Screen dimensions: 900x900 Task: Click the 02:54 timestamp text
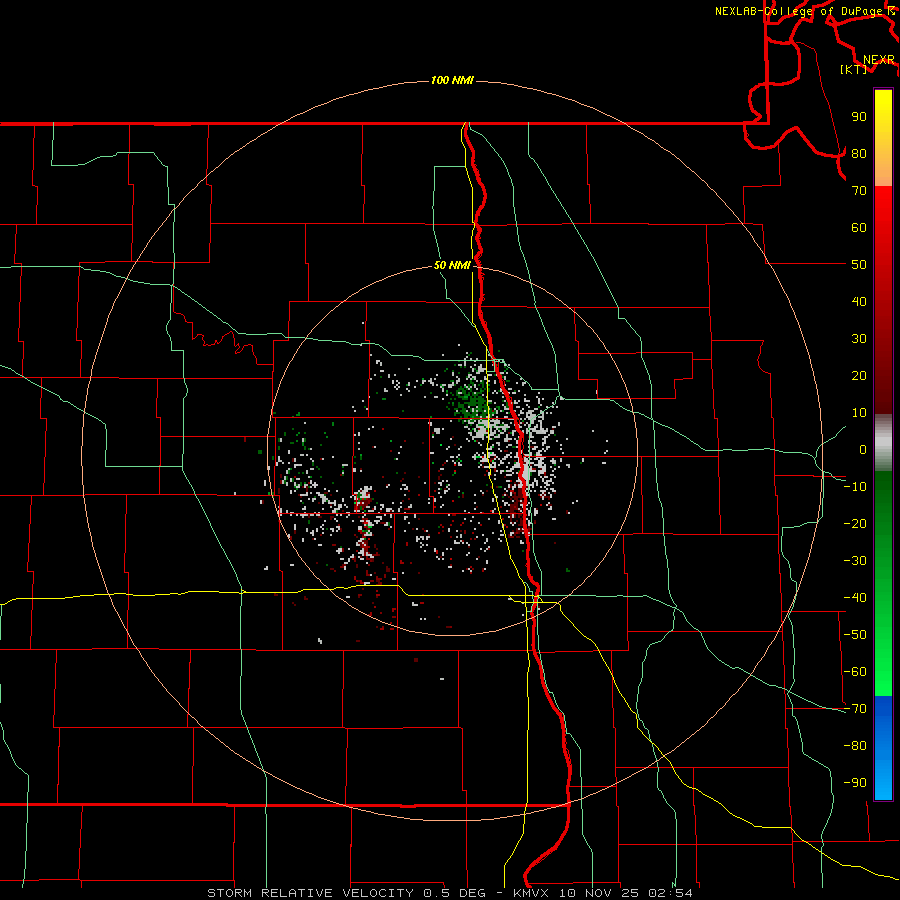tap(670, 893)
